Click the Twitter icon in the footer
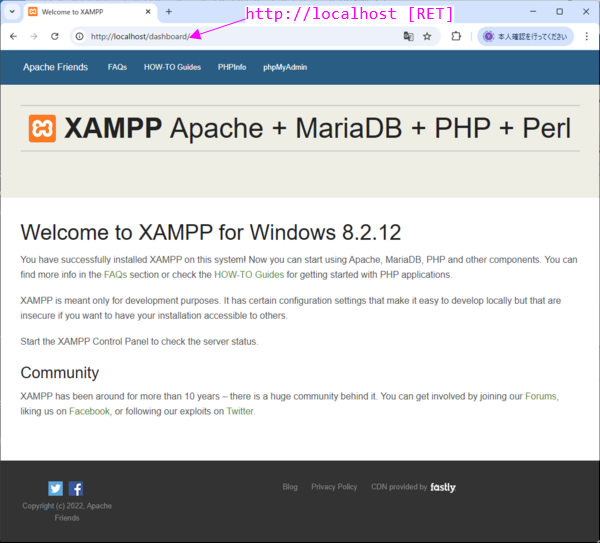The width and height of the screenshot is (600, 543). [55, 489]
